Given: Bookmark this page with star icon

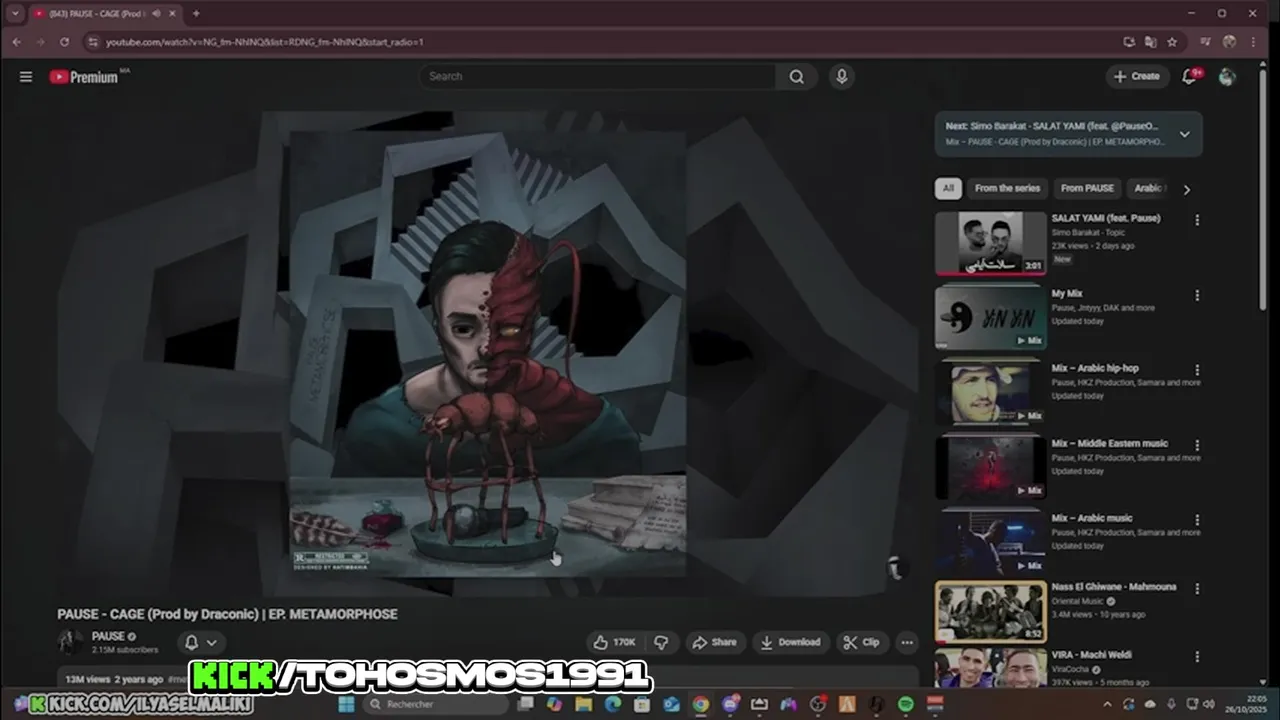Looking at the screenshot, I should tap(1172, 42).
